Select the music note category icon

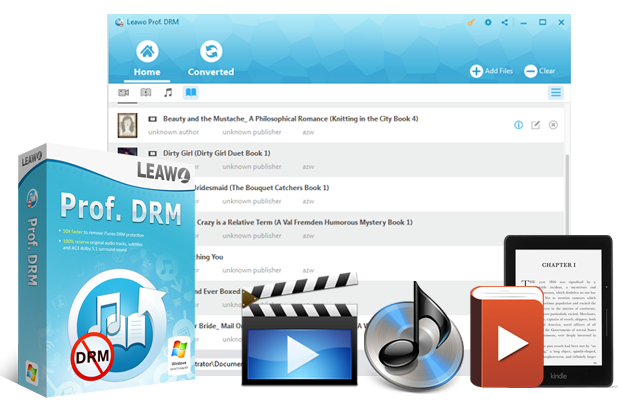pos(168,93)
